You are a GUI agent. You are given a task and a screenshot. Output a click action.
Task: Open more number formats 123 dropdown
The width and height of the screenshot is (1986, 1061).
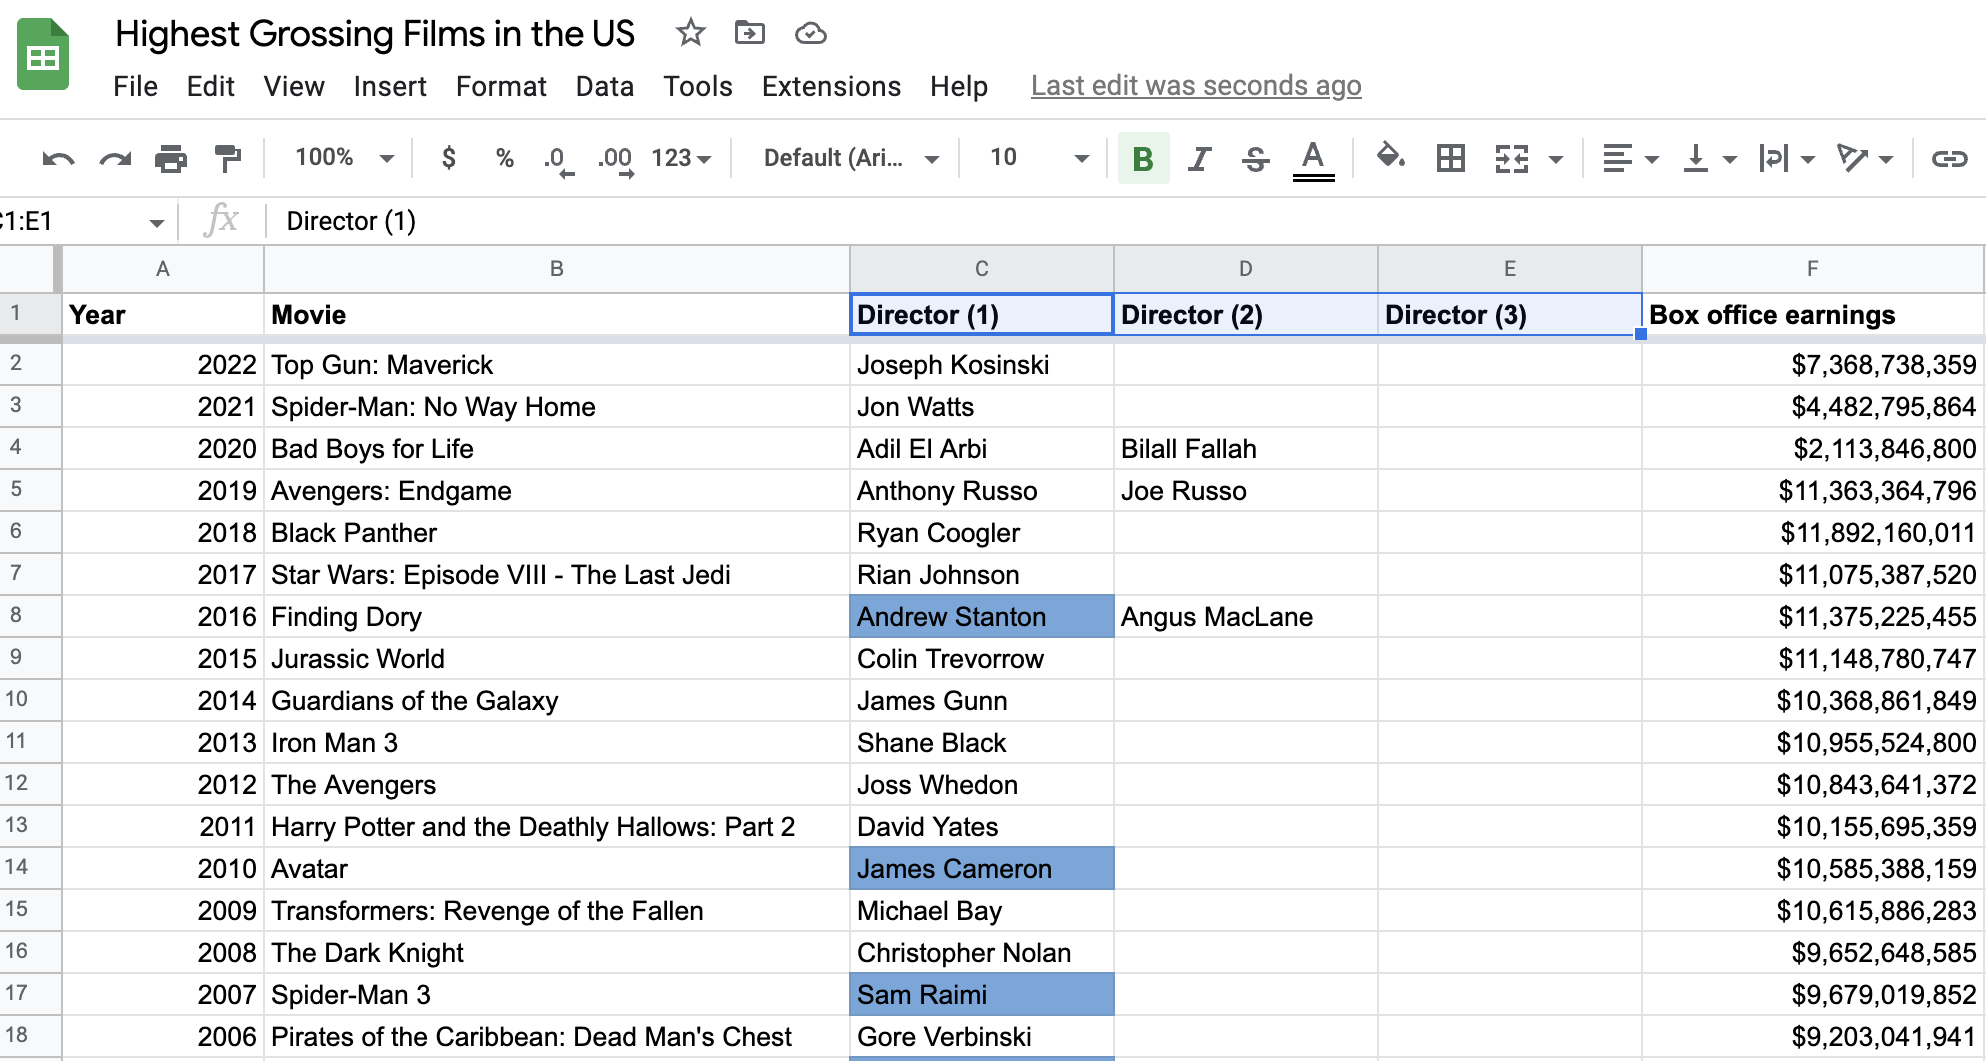click(681, 158)
